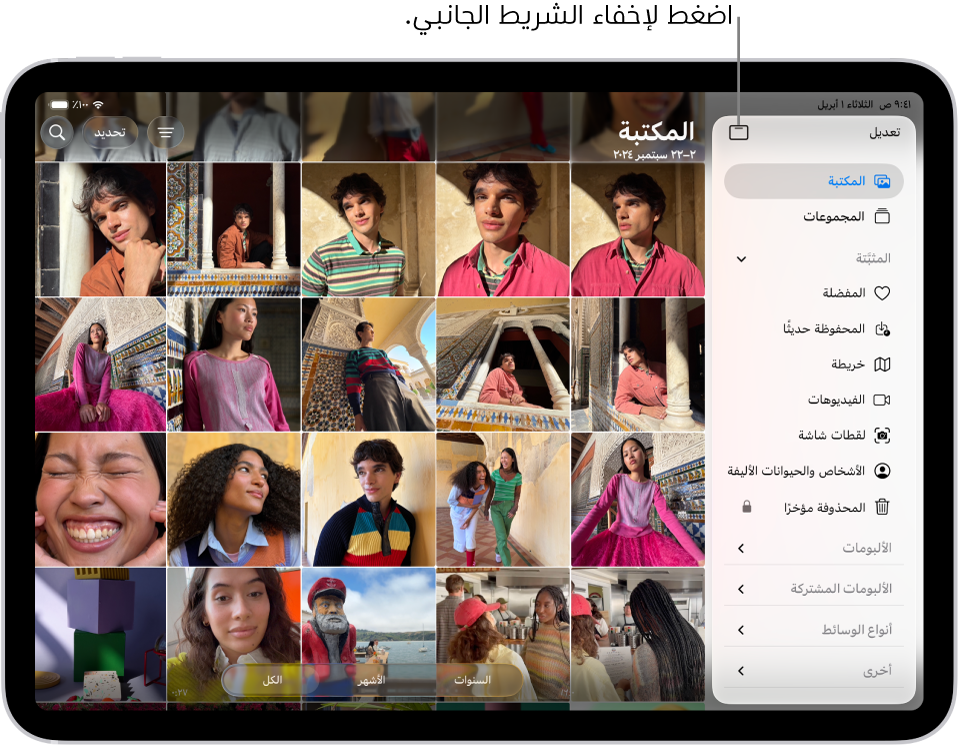The height and width of the screenshot is (745, 960).
Task: Tap the أنواع الوسائط section heading
Action: tap(857, 630)
